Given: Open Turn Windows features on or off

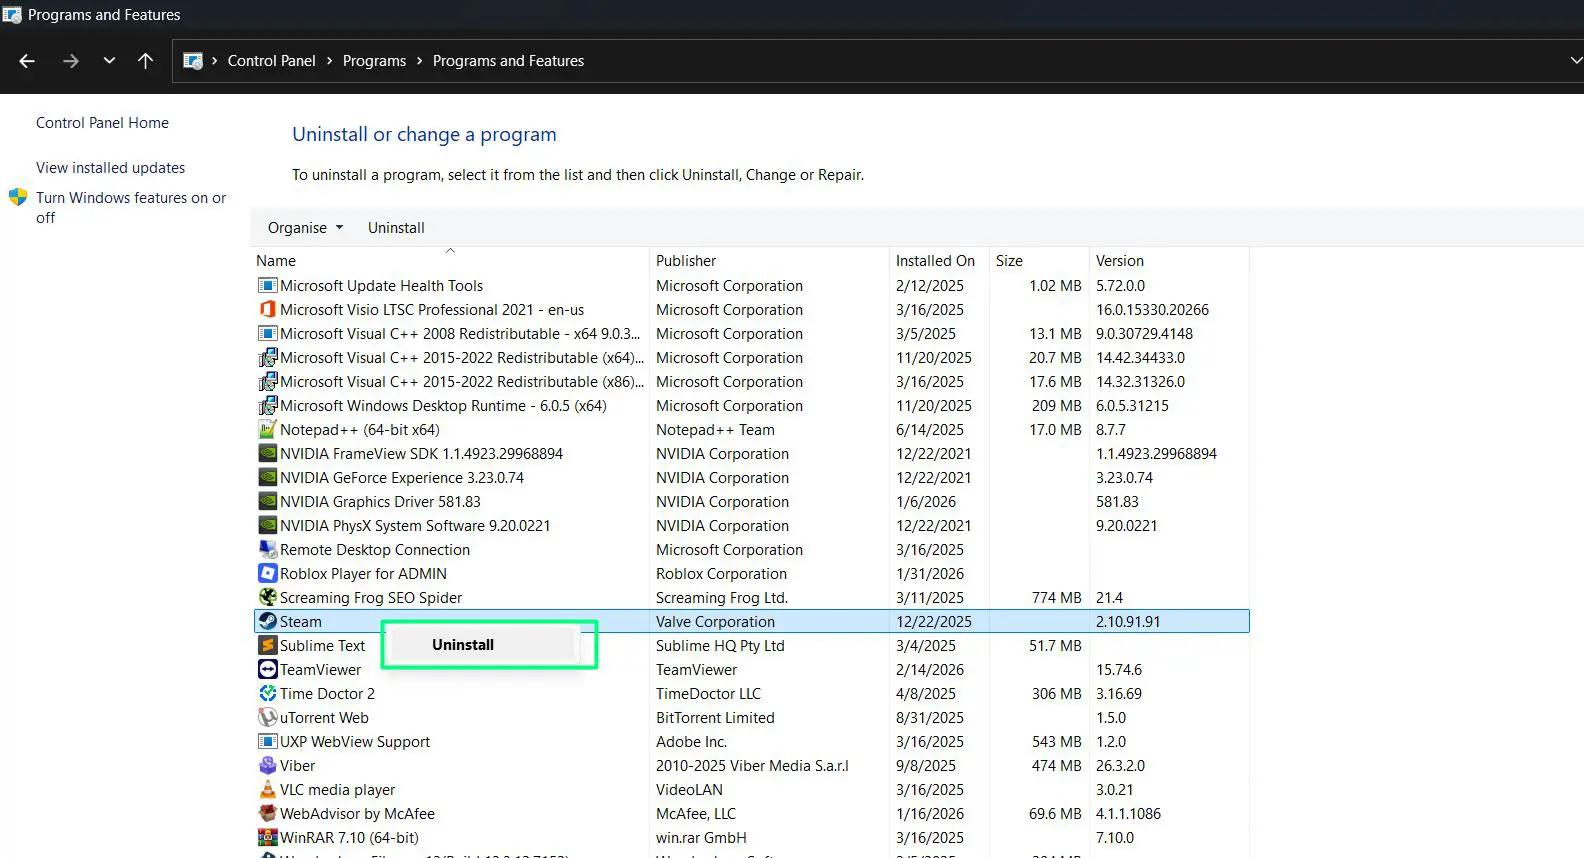Looking at the screenshot, I should (x=131, y=207).
